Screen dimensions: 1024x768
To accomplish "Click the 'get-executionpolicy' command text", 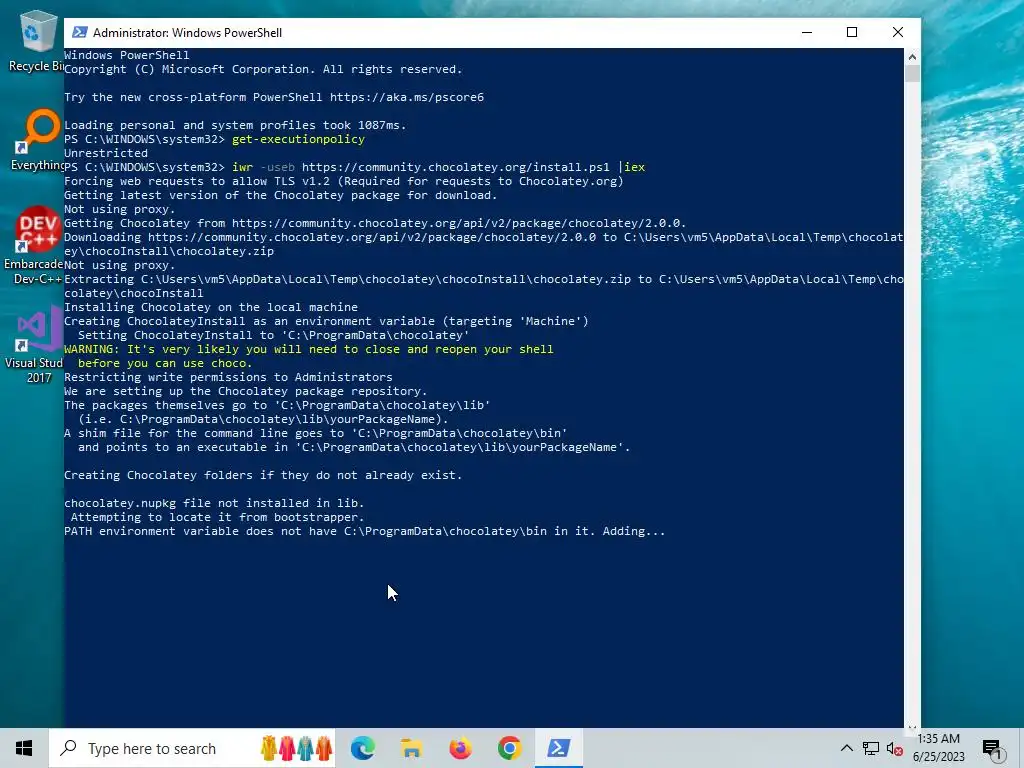I will coord(298,139).
